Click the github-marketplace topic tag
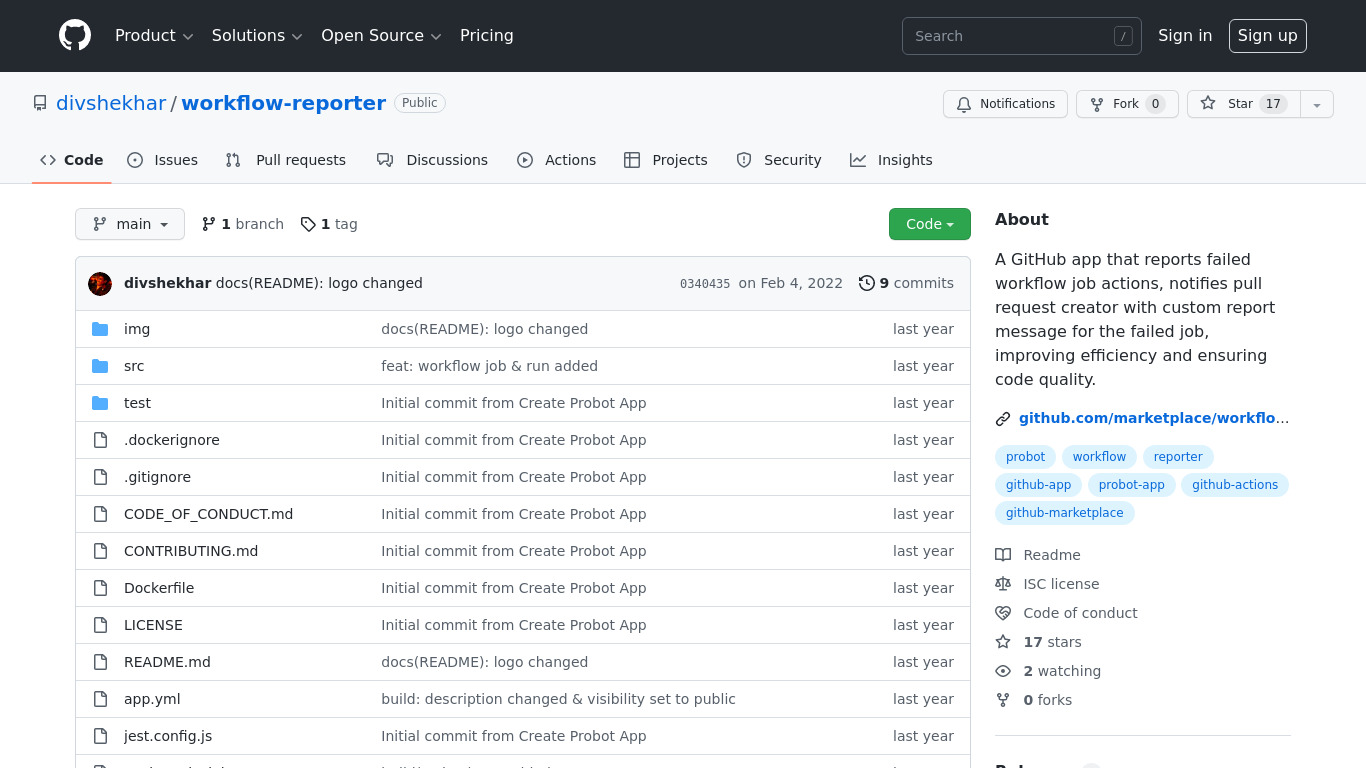 [1064, 513]
